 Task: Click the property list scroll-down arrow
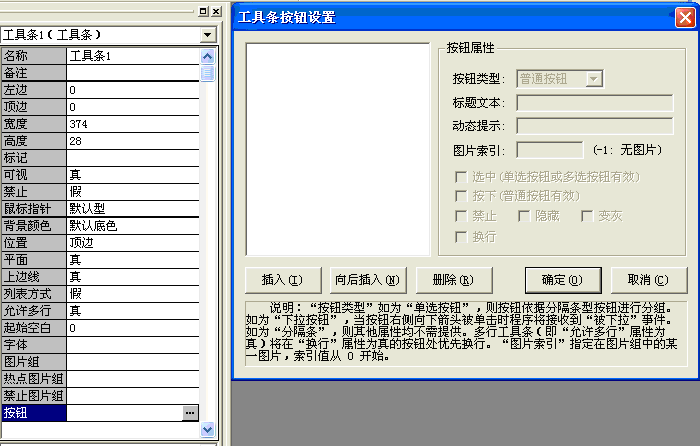pyautogui.click(x=208, y=429)
